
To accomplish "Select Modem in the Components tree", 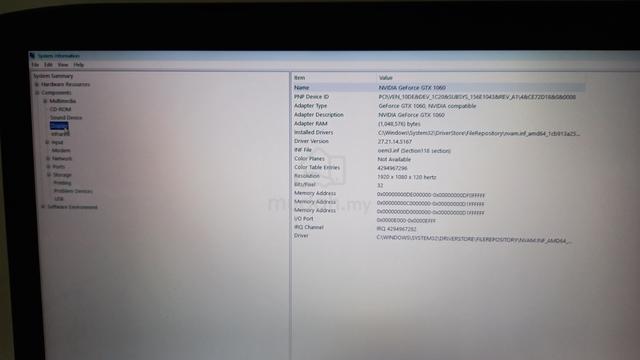I will [61, 150].
